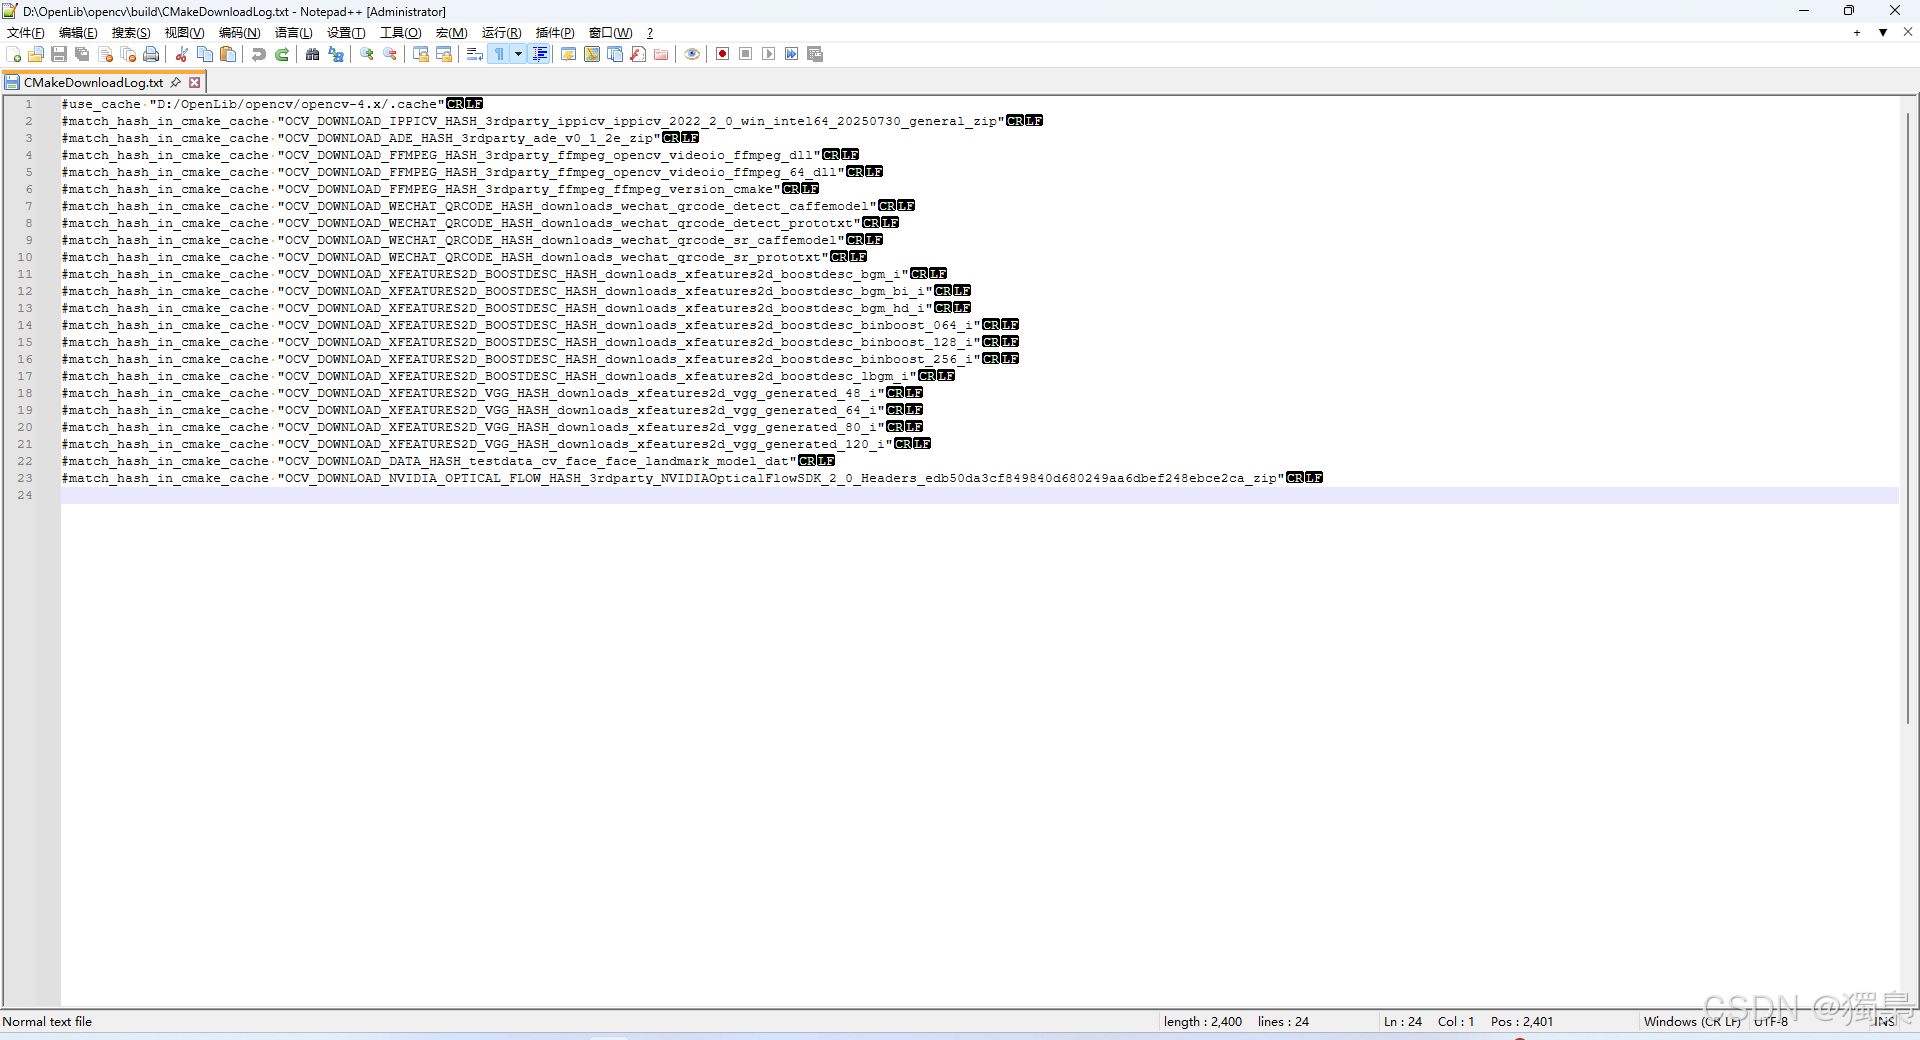Pin the CMakeDownloadLog.txt tab
Image resolution: width=1920 pixels, height=1040 pixels.
[176, 82]
